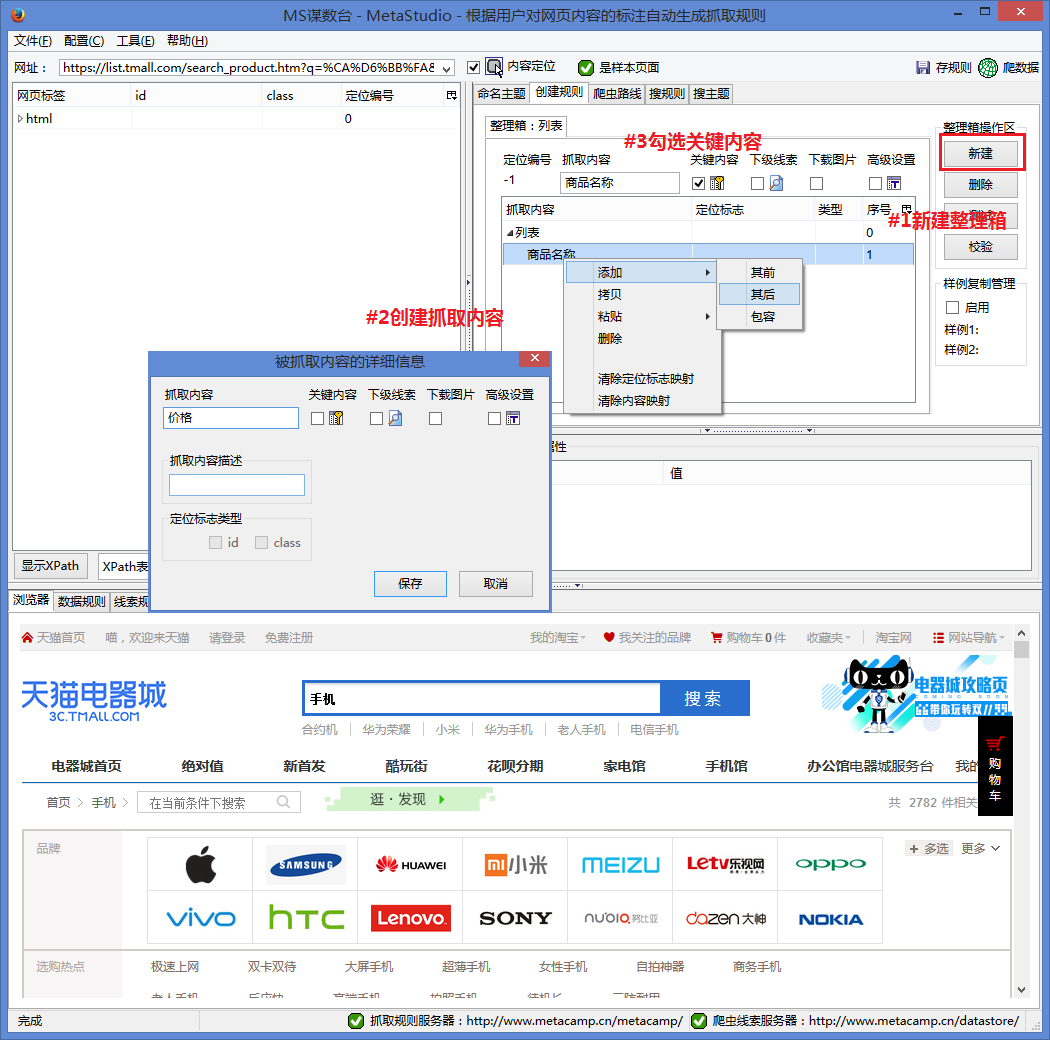Click the Apple brand logo
Screen dimensions: 1050x1040
click(x=200, y=865)
